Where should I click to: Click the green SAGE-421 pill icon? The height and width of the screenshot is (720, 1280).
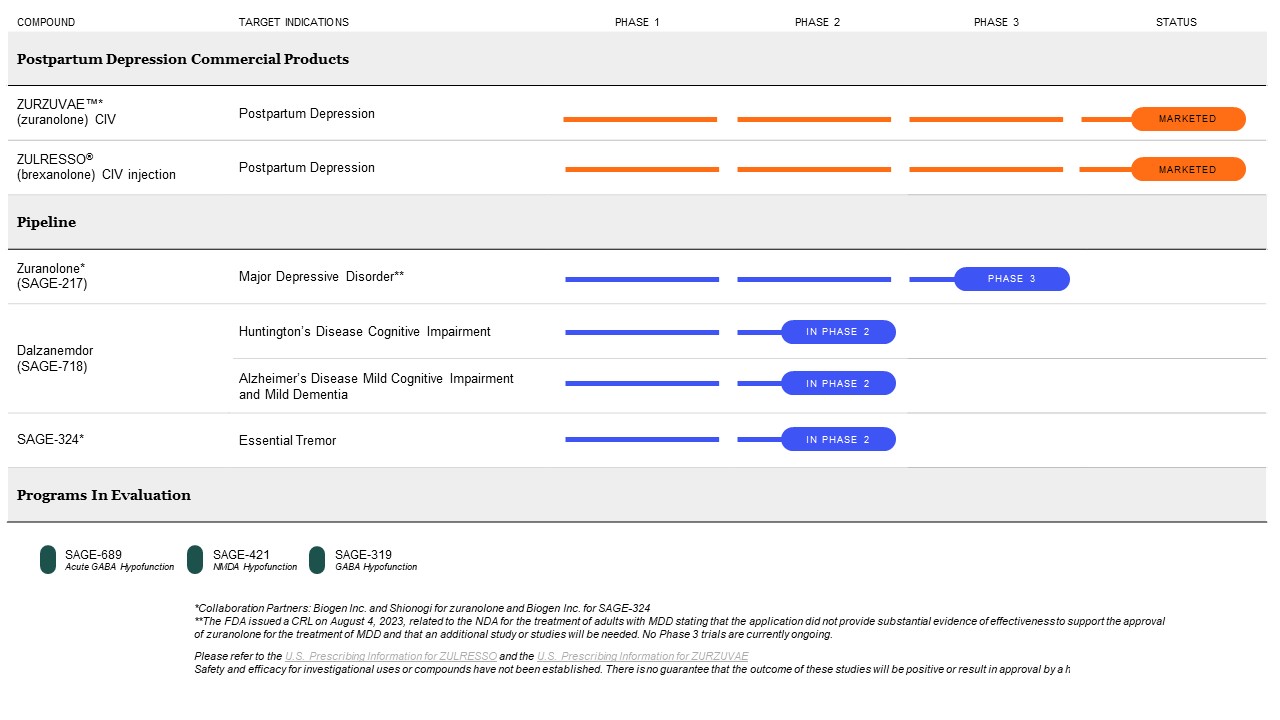[x=195, y=560]
